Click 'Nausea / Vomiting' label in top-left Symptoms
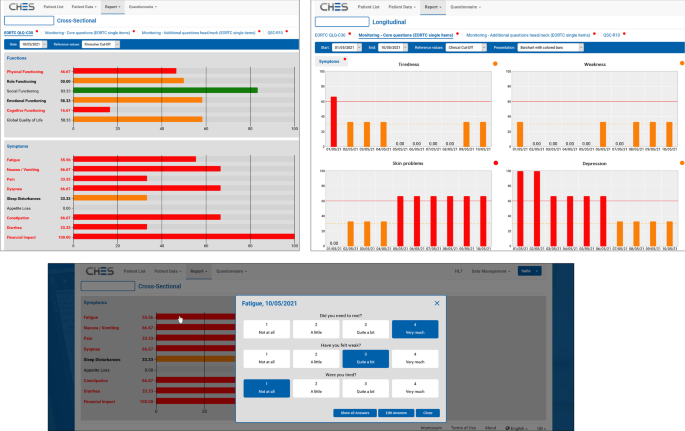 (23, 169)
